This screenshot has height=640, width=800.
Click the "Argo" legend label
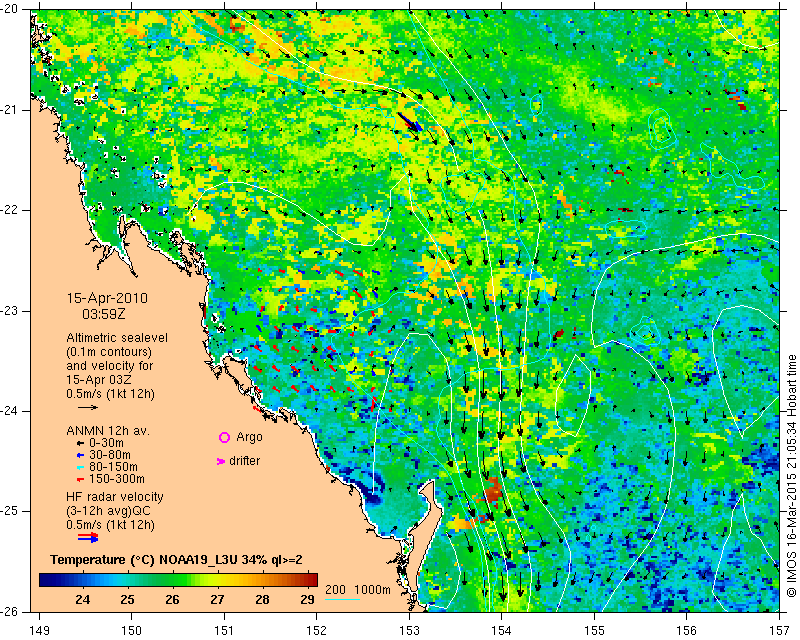point(249,437)
